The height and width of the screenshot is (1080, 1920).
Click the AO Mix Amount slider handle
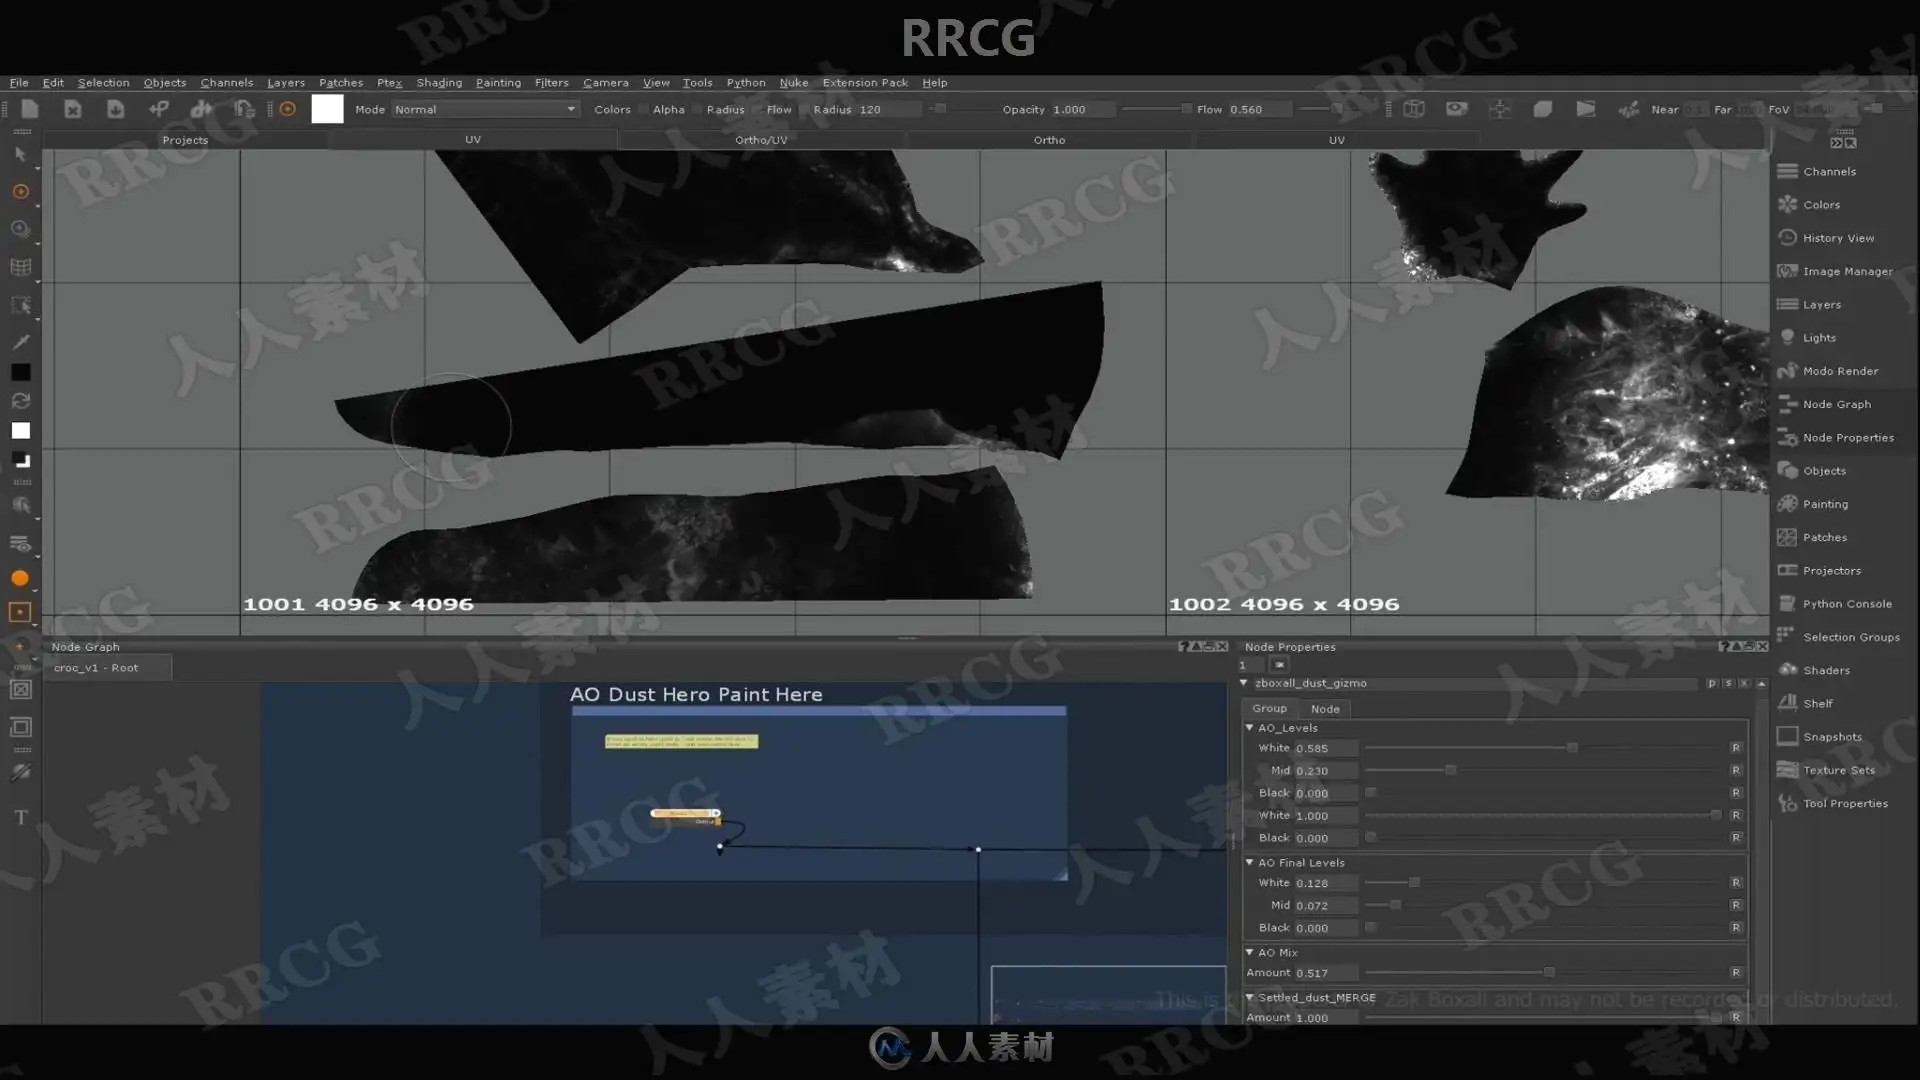click(1549, 972)
